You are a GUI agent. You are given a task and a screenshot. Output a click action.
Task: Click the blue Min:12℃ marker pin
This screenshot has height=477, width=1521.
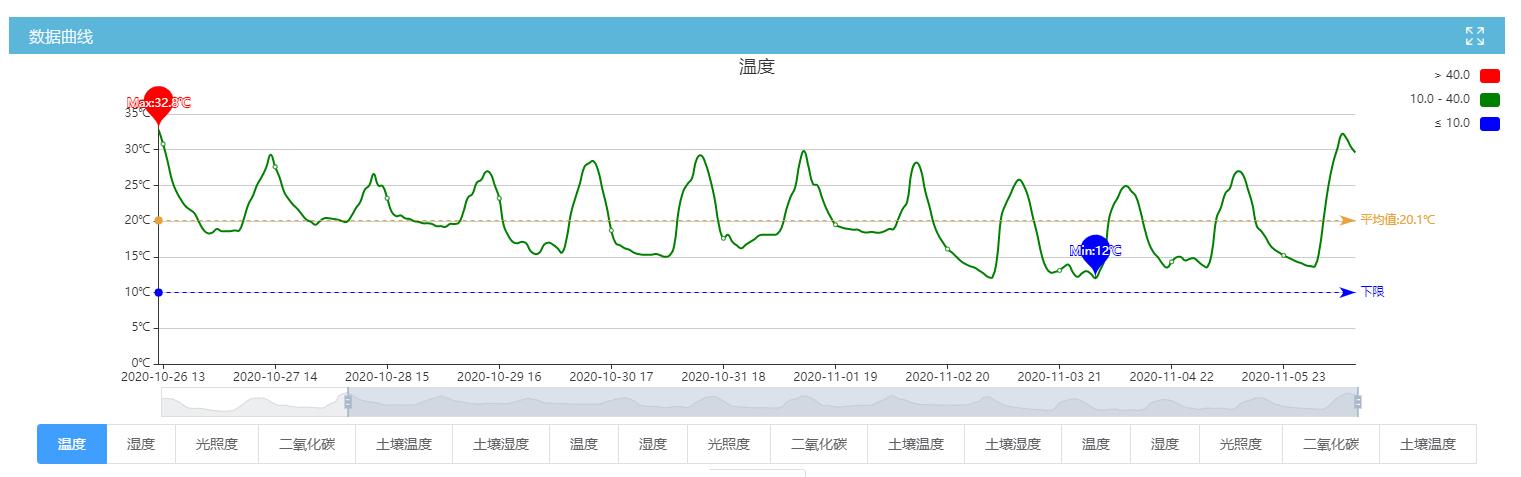pyautogui.click(x=1095, y=254)
